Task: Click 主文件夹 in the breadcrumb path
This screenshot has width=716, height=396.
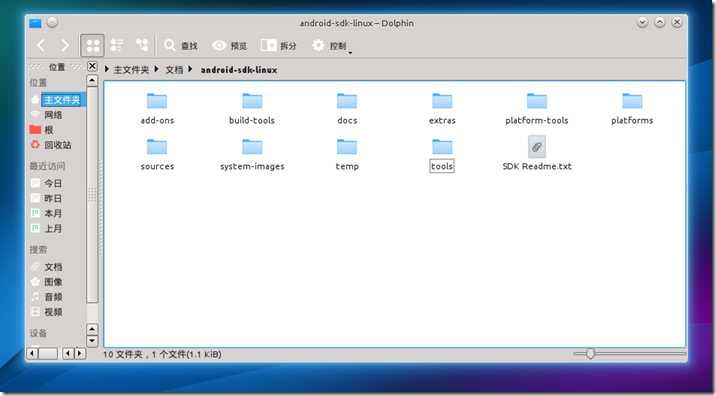Action: tap(131, 70)
